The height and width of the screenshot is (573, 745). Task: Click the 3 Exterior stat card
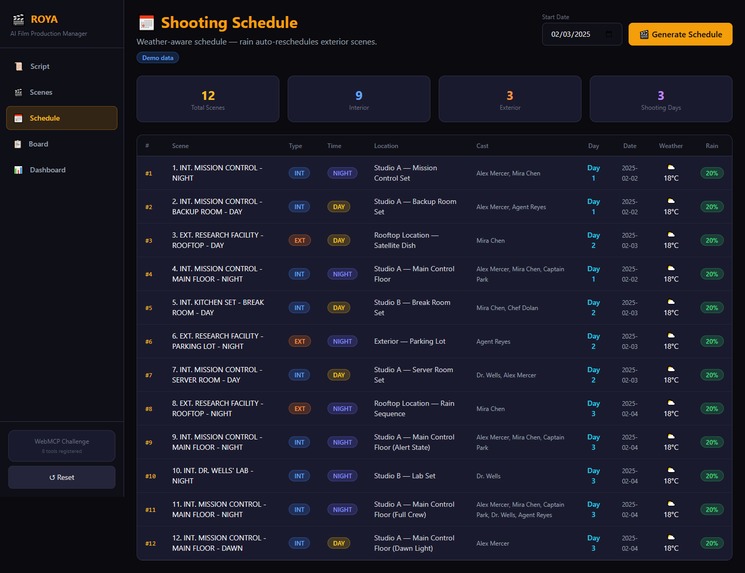[x=510, y=99]
